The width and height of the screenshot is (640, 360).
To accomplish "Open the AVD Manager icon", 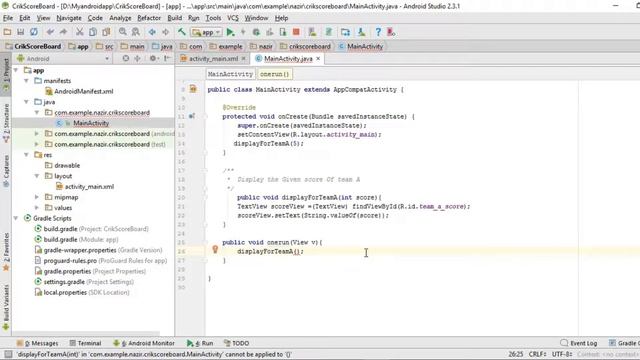I will tap(312, 32).
